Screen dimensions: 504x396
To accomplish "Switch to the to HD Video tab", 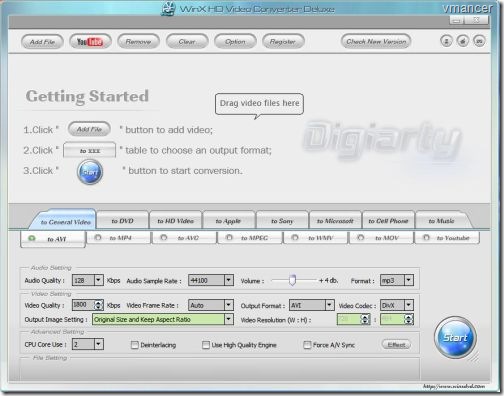I will (x=176, y=221).
